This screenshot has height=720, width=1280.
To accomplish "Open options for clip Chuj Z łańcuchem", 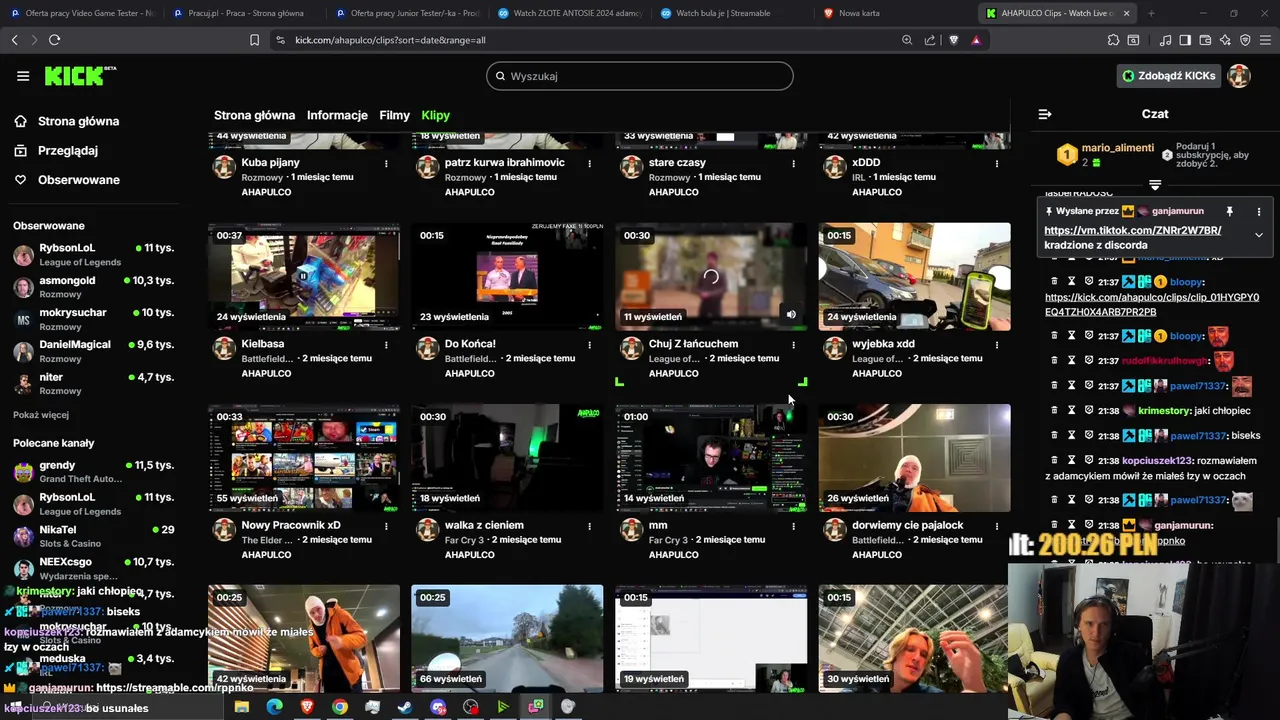I will 793,345.
